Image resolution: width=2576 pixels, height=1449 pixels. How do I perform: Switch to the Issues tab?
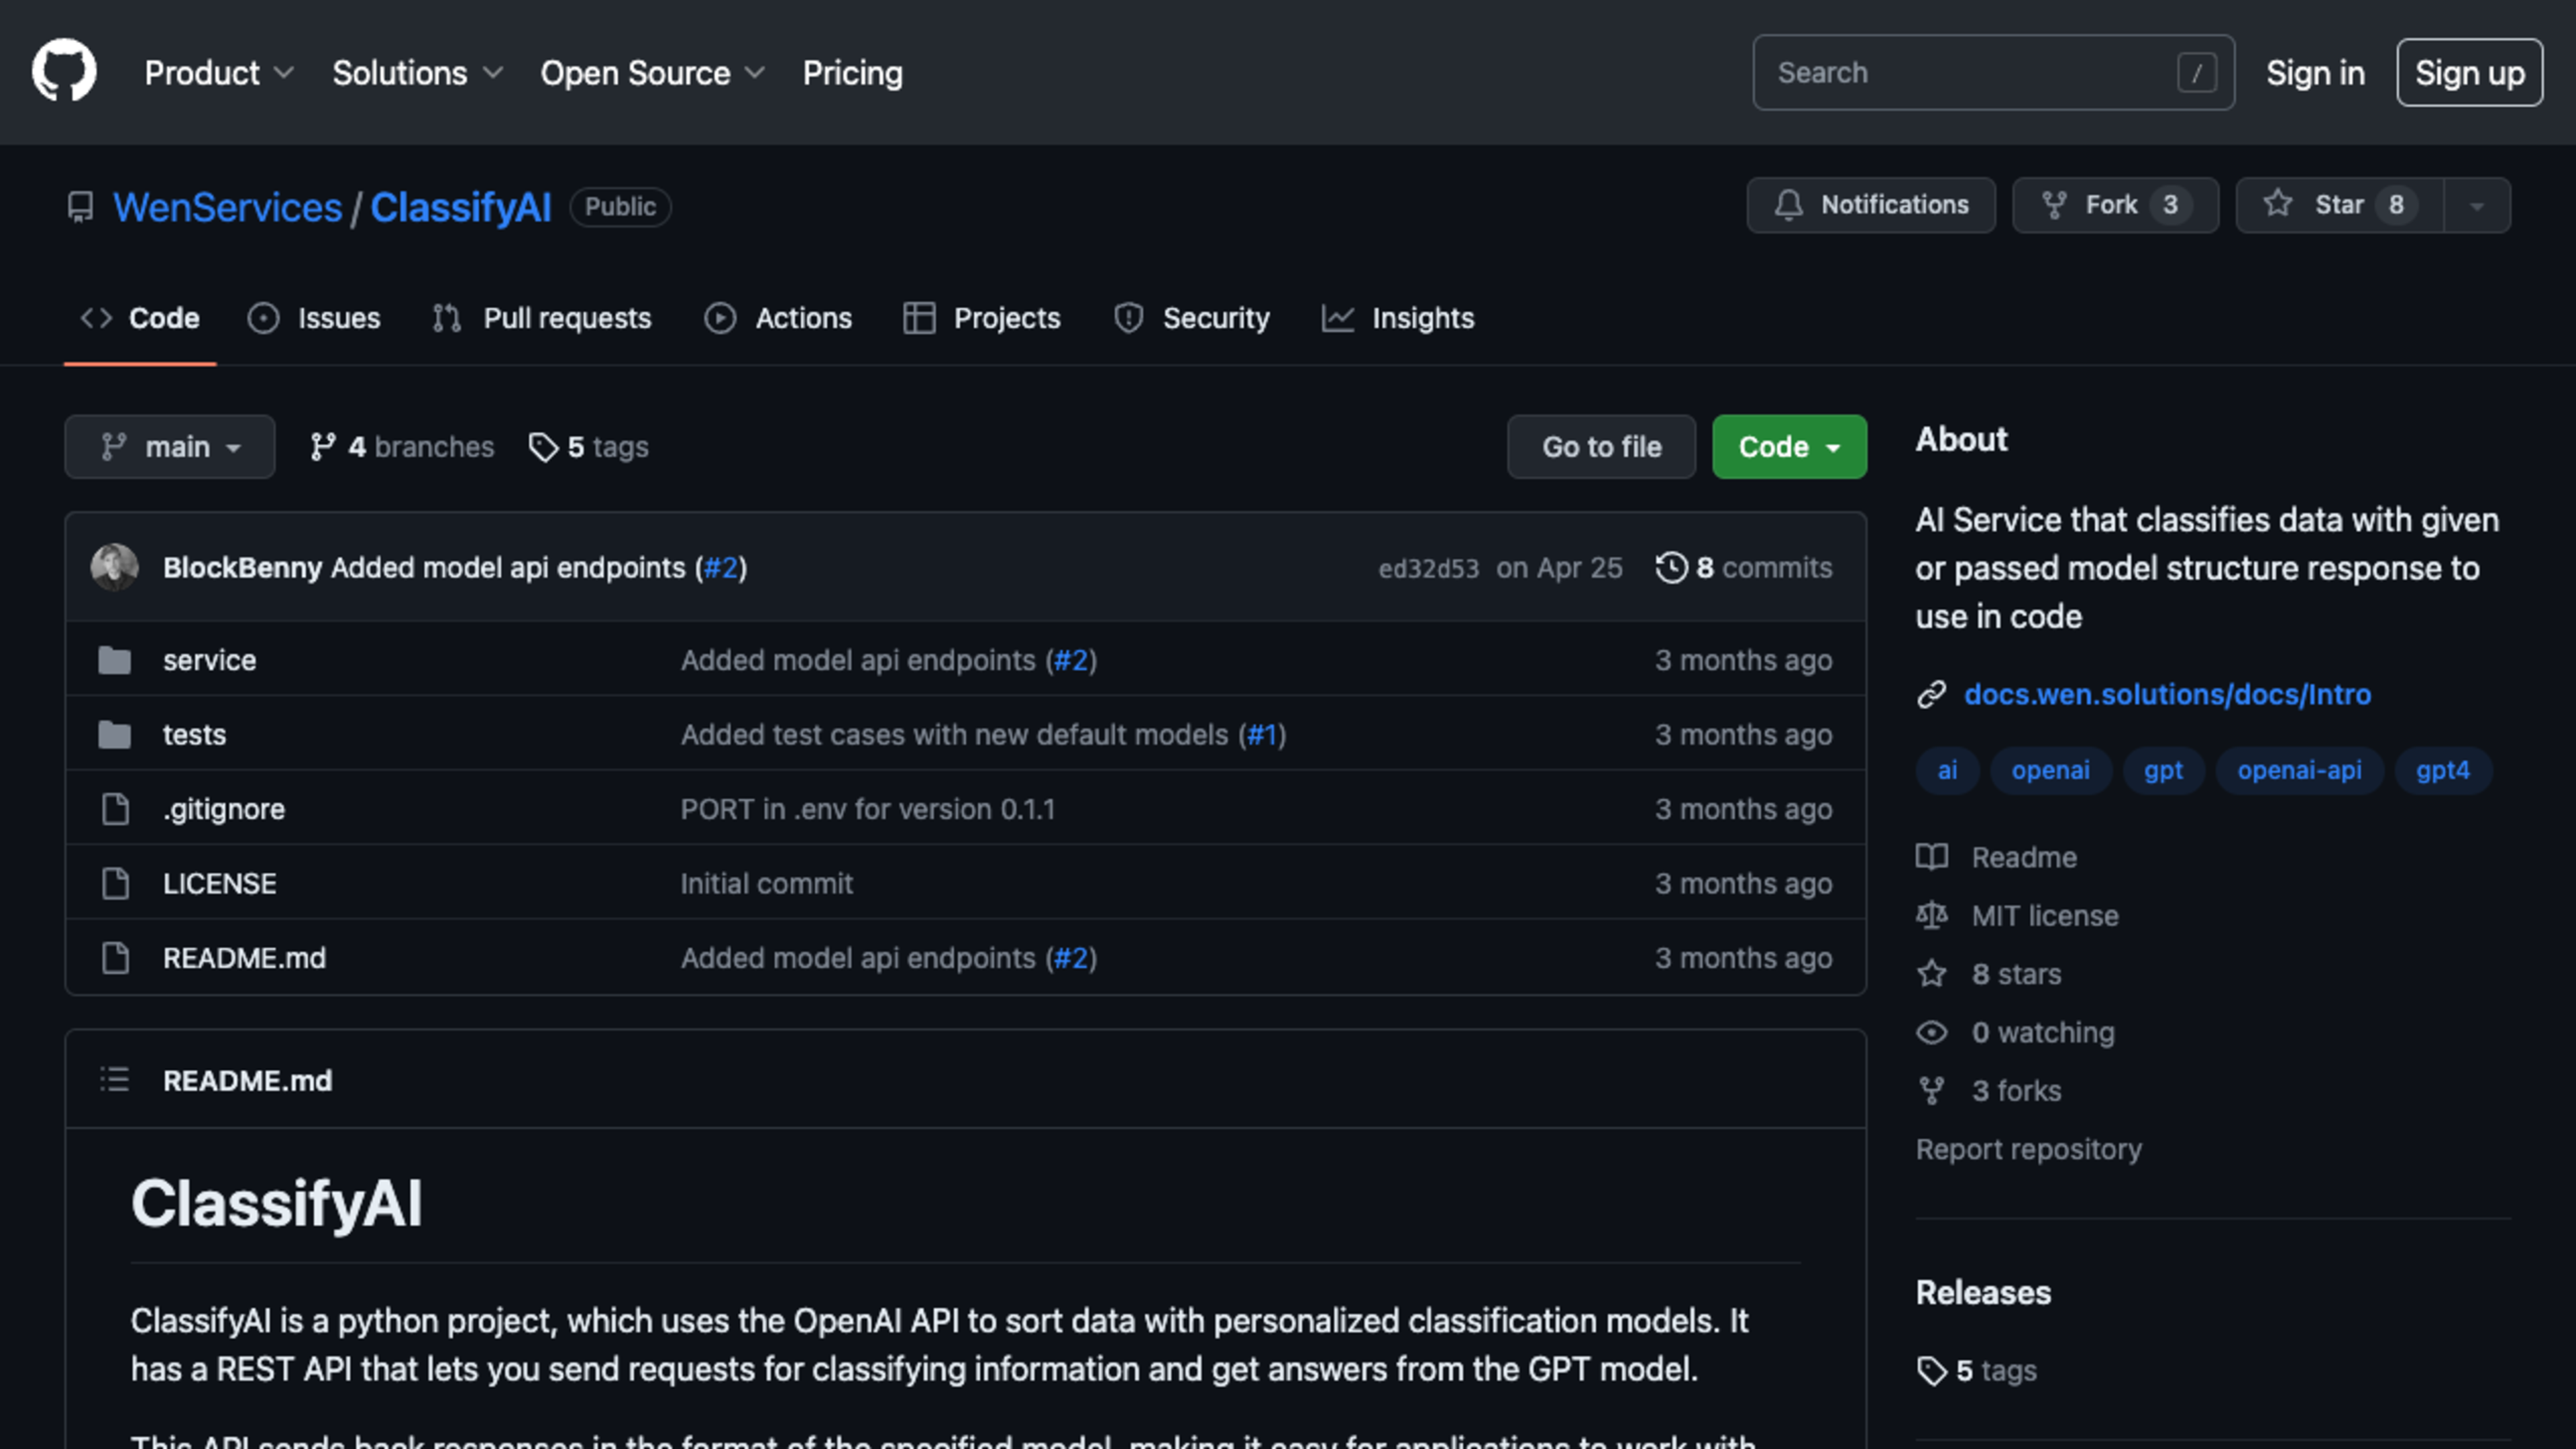click(314, 318)
